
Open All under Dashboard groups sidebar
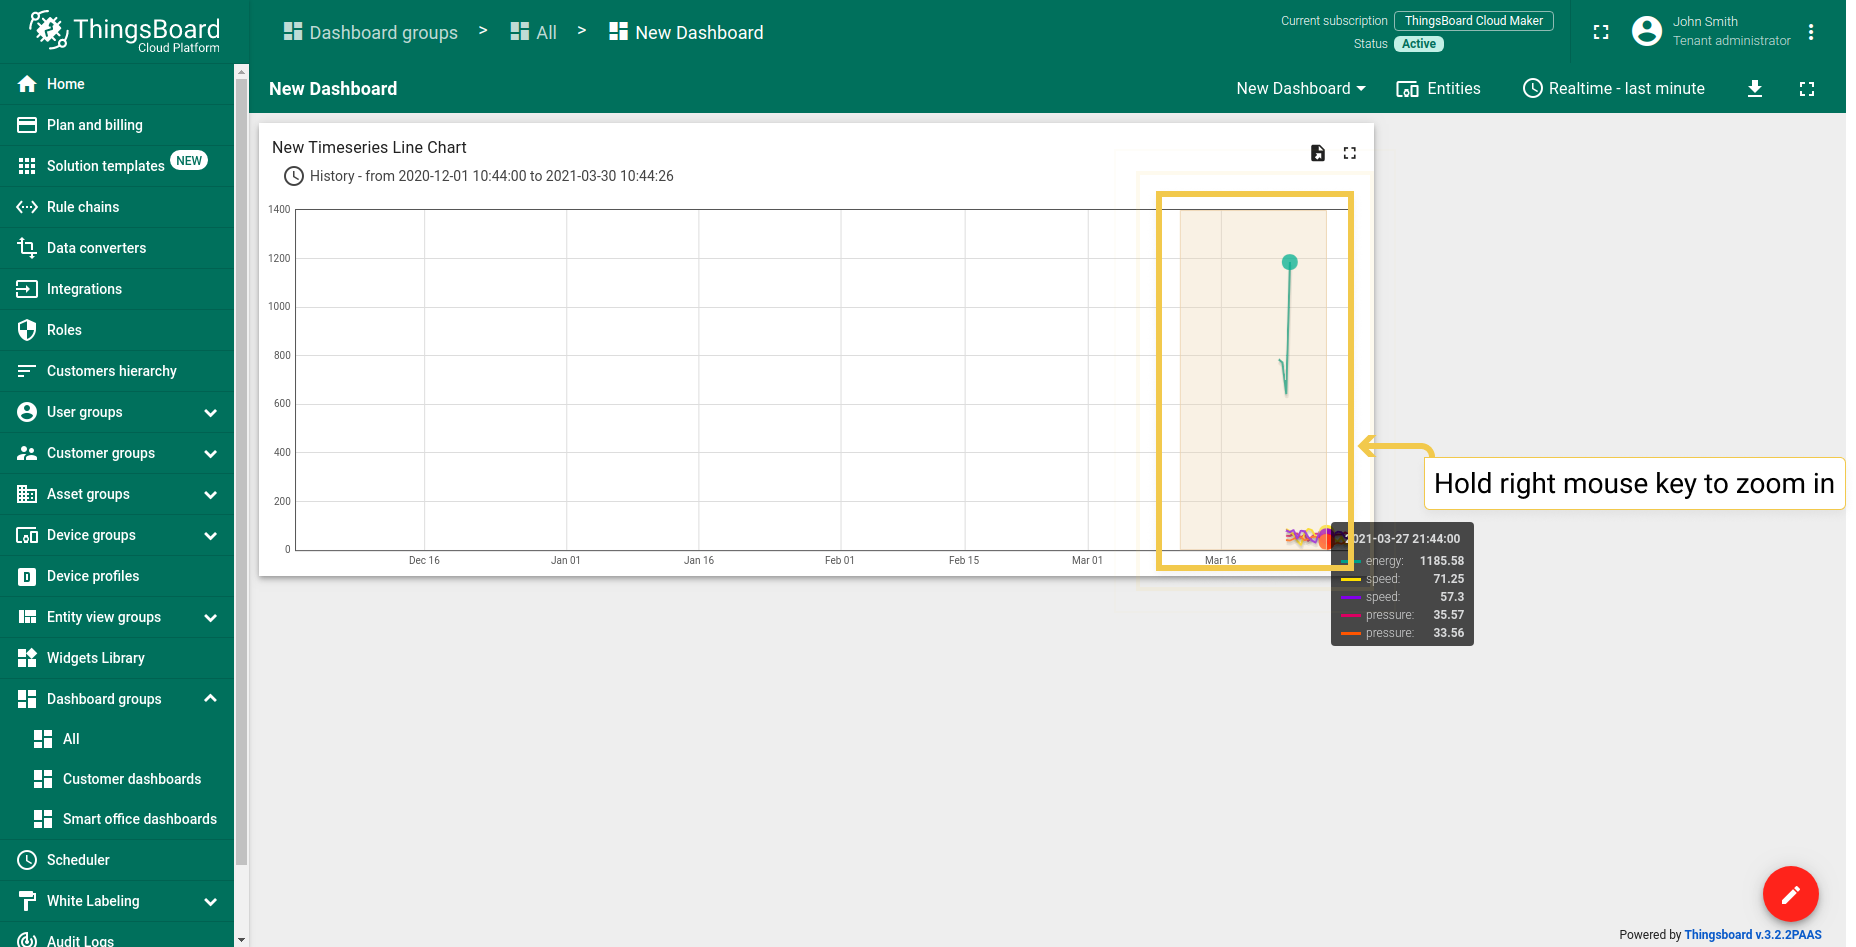117,739
